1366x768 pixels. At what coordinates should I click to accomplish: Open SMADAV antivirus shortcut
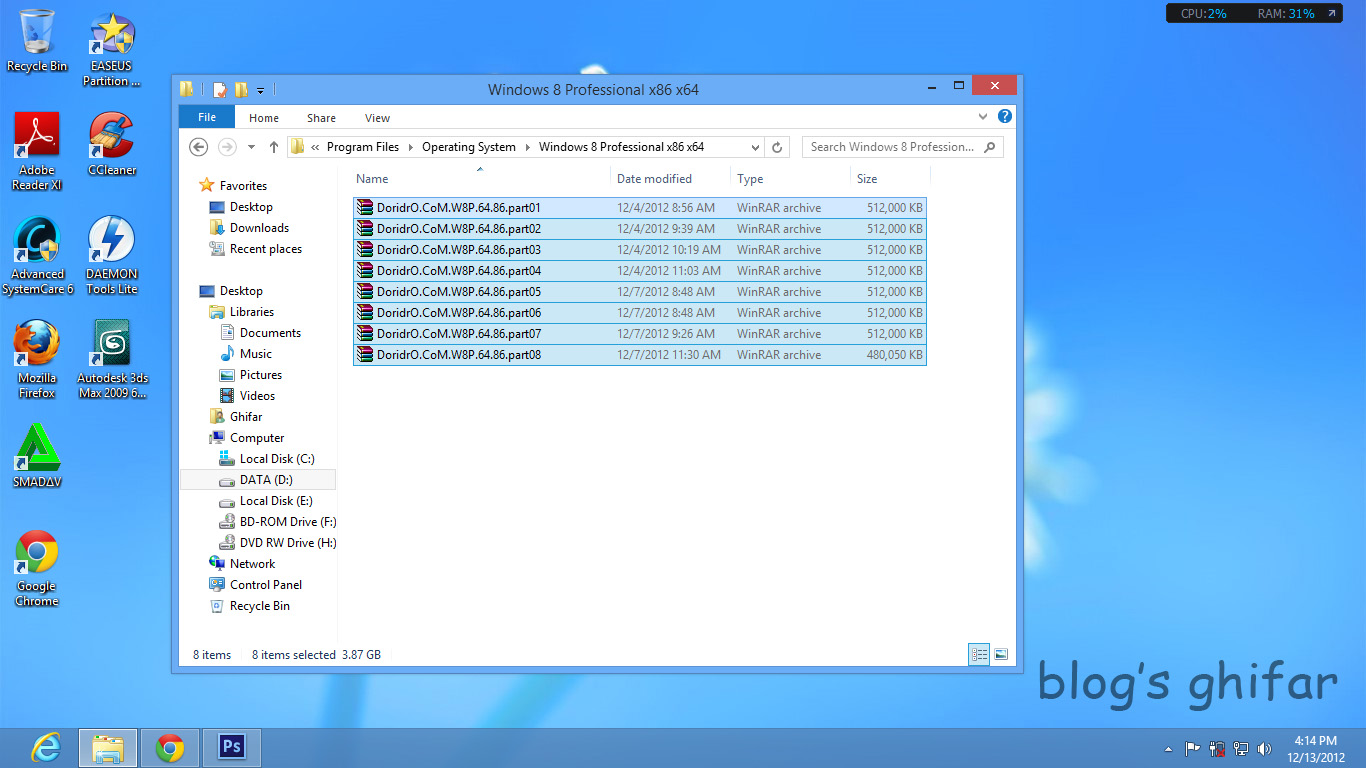tap(37, 455)
